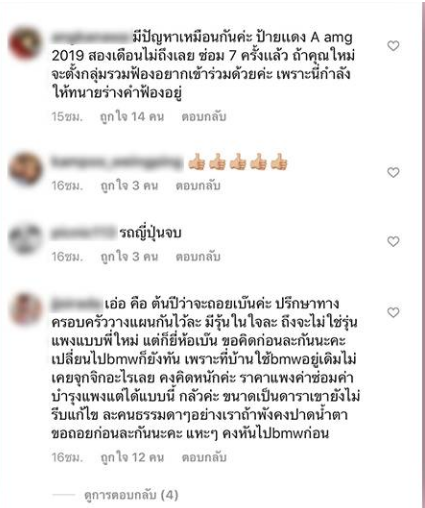
Task: Reply to the A amg 2019 comment
Action: [204, 117]
